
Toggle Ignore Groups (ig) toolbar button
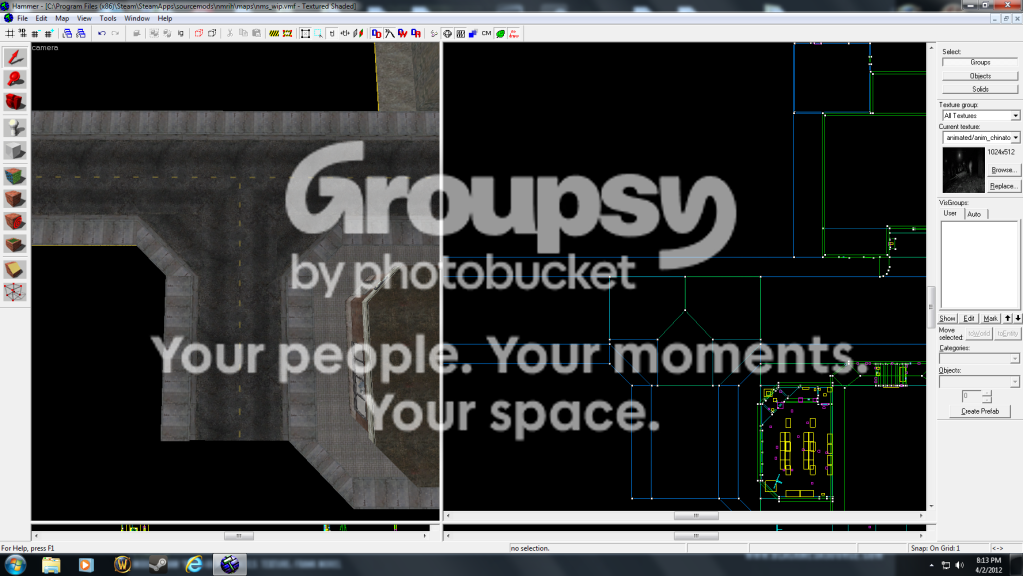pos(180,33)
